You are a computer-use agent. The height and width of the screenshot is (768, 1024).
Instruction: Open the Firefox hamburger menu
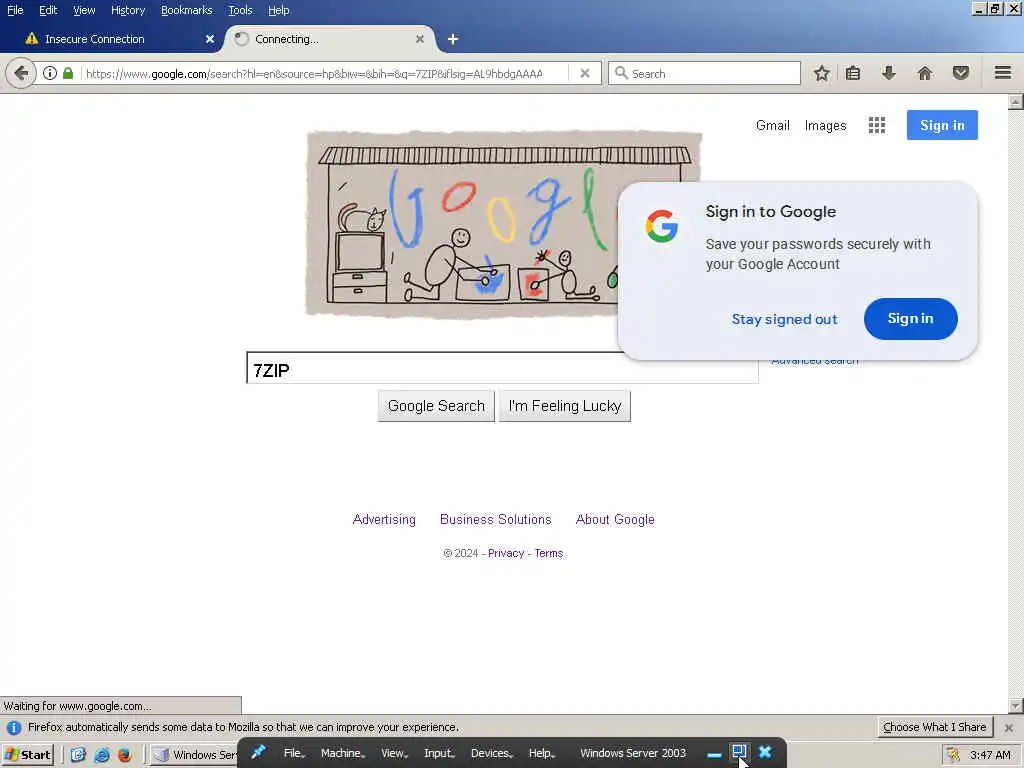[x=1003, y=73]
